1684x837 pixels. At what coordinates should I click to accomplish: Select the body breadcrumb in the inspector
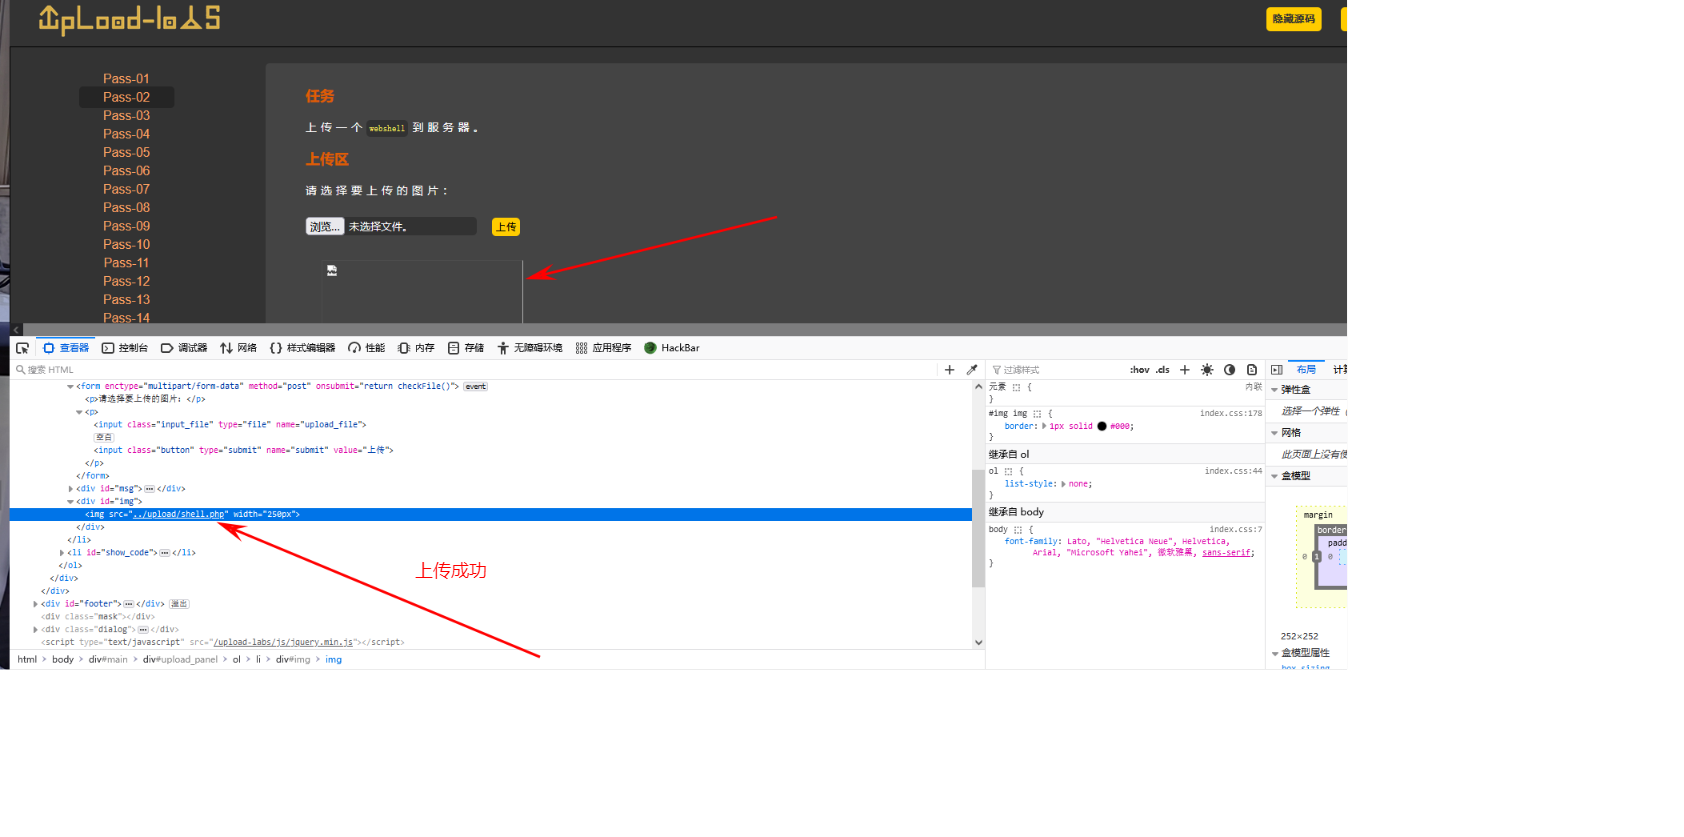(63, 660)
